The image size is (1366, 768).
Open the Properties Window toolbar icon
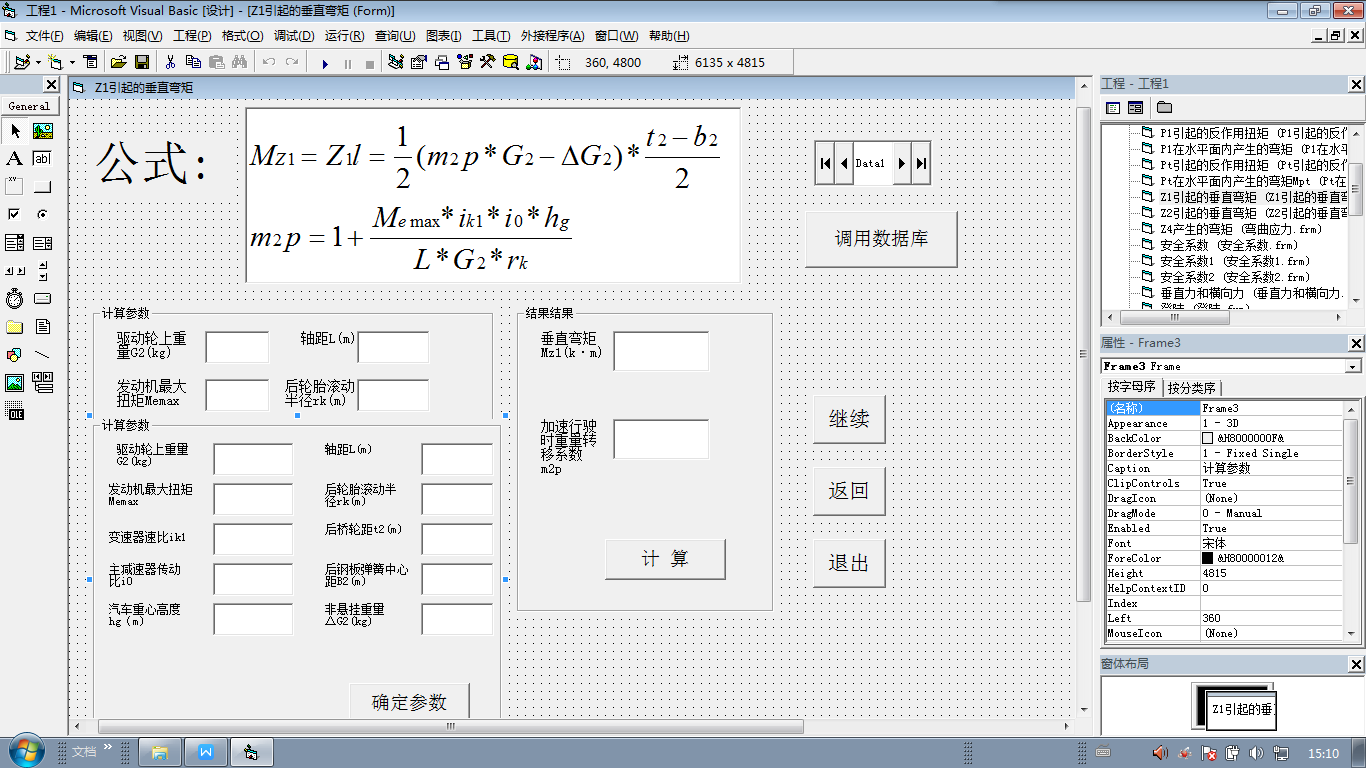[419, 62]
